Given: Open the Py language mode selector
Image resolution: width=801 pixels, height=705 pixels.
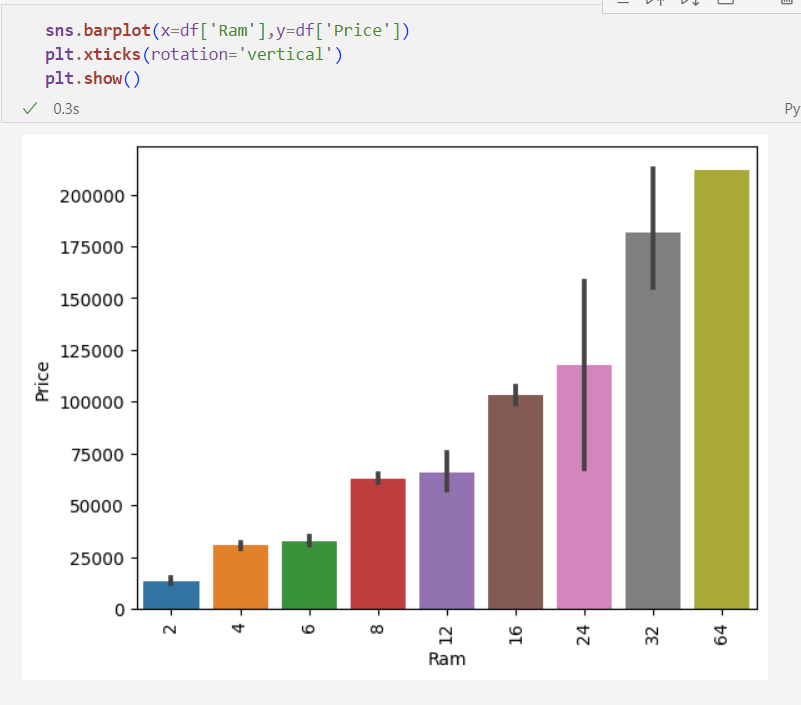Looking at the screenshot, I should pos(791,107).
